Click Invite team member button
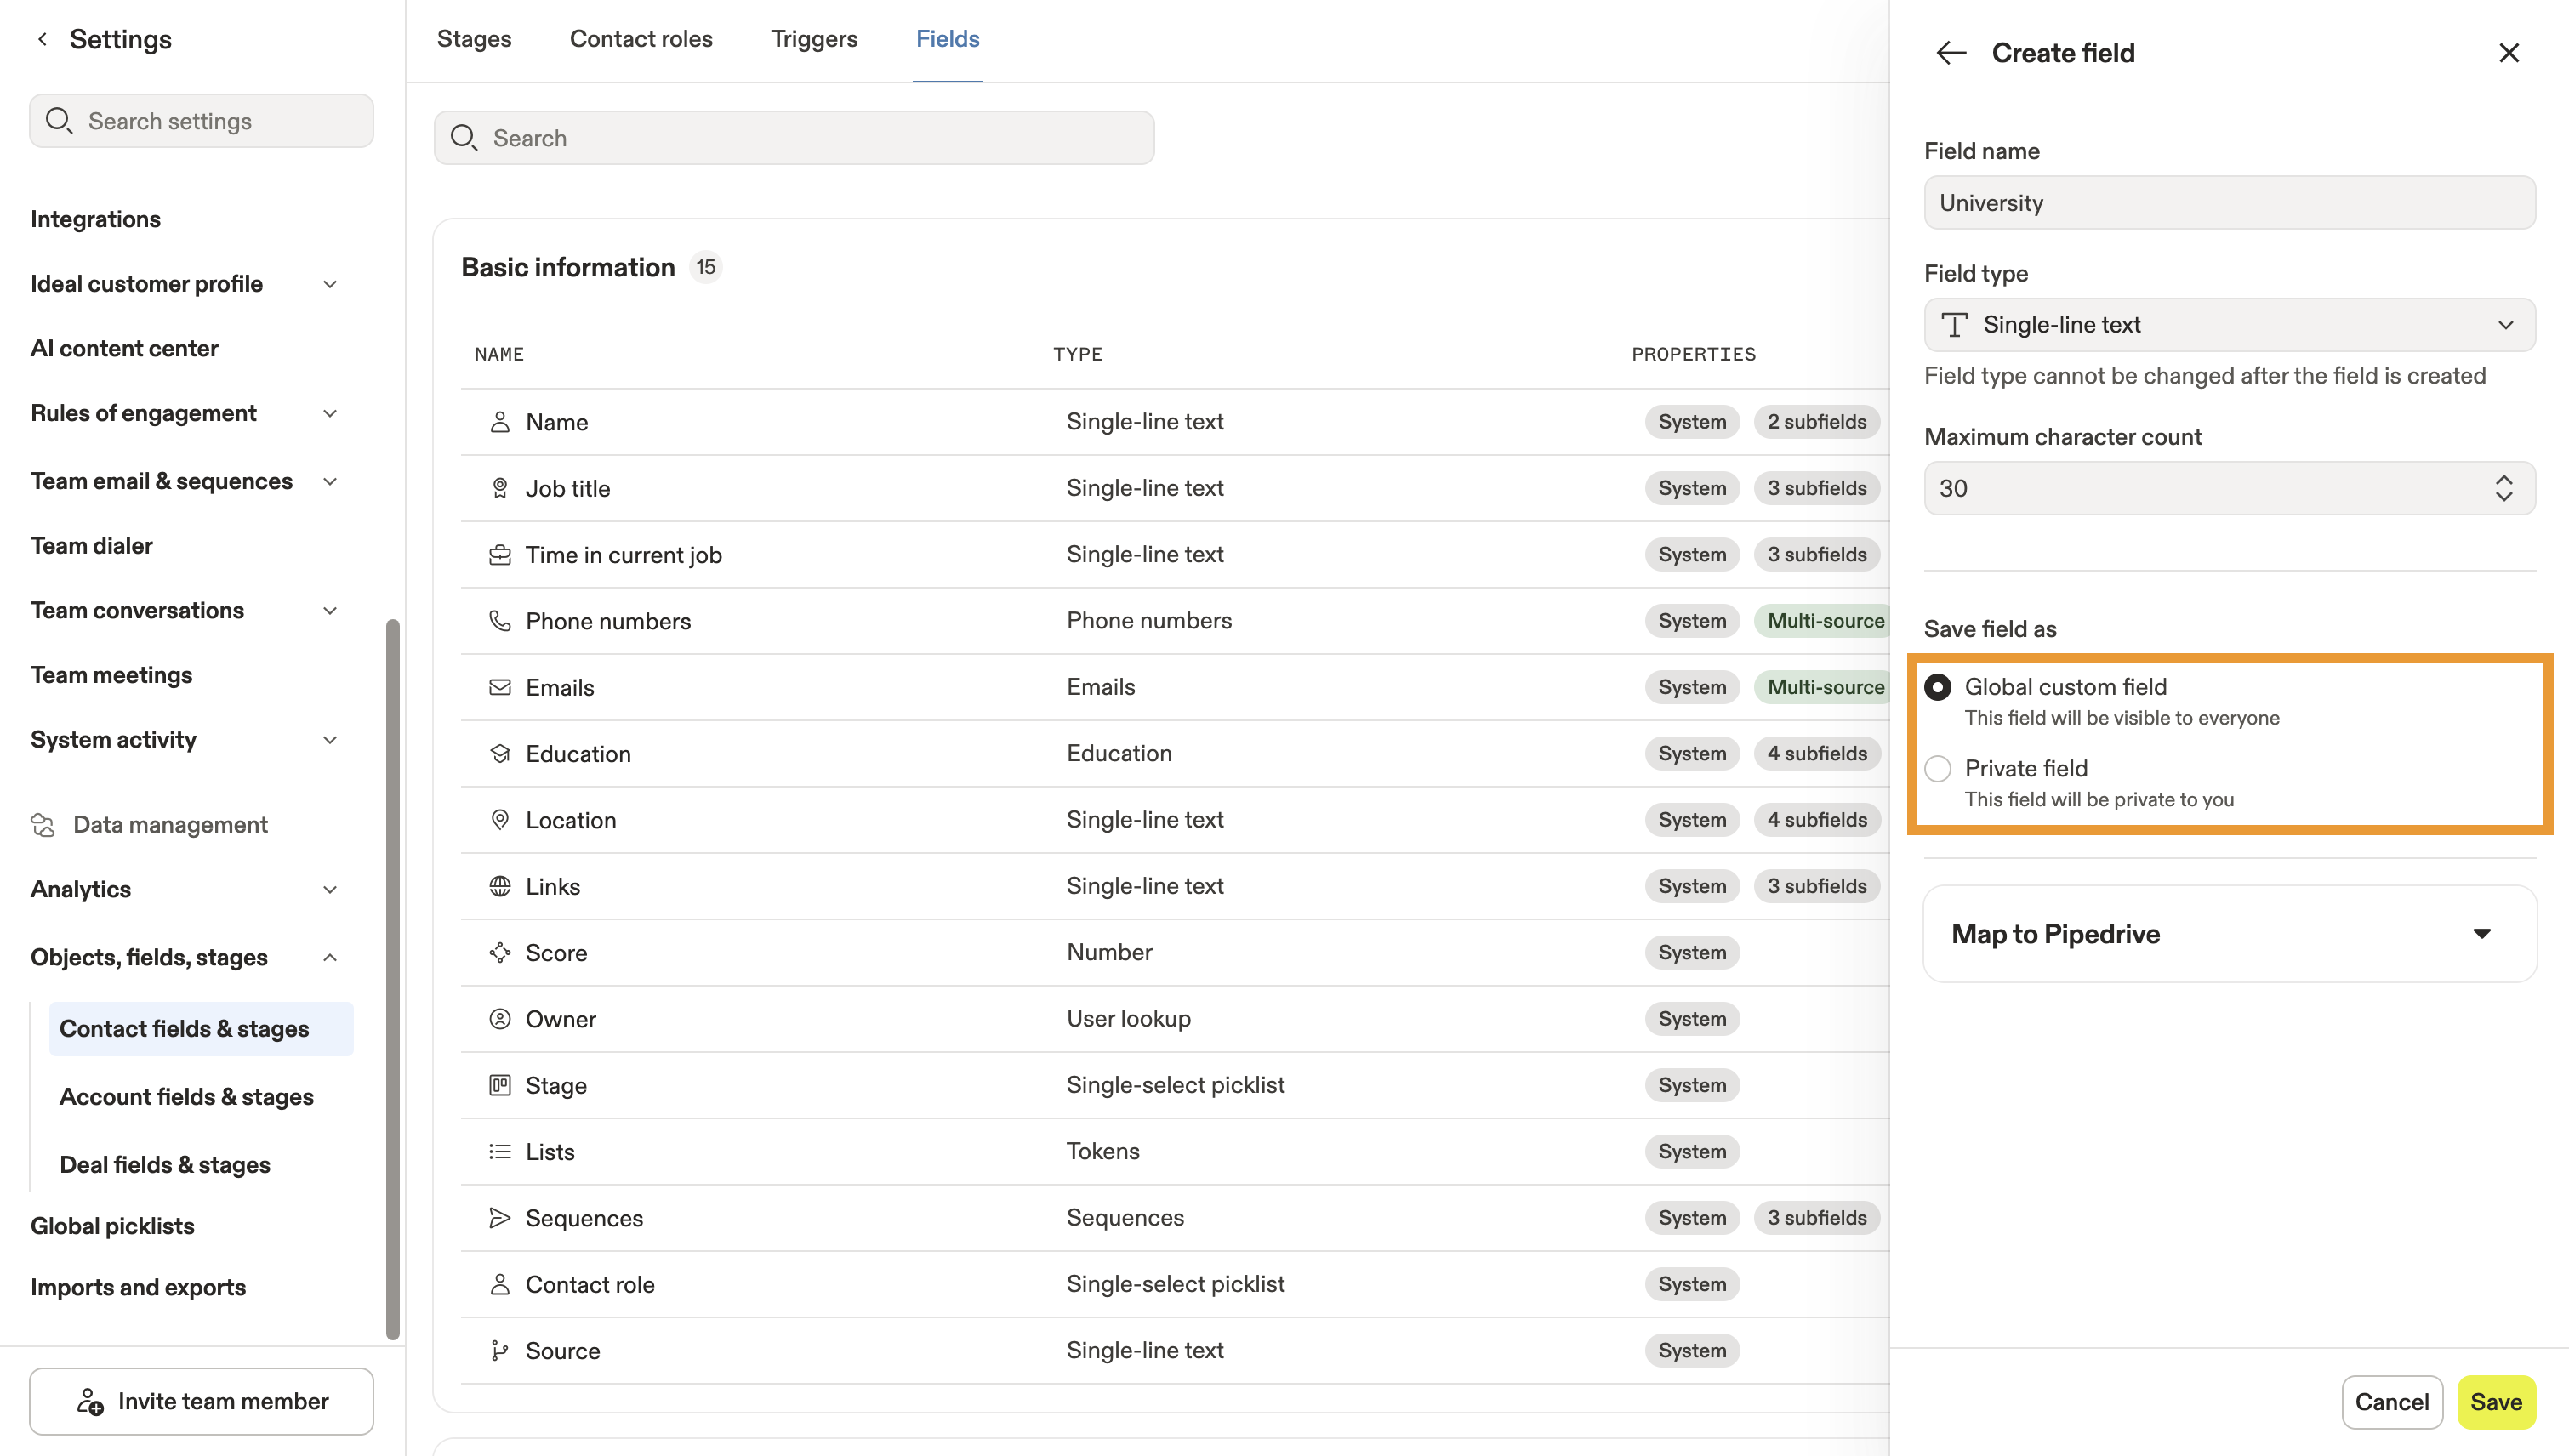 tap(201, 1401)
